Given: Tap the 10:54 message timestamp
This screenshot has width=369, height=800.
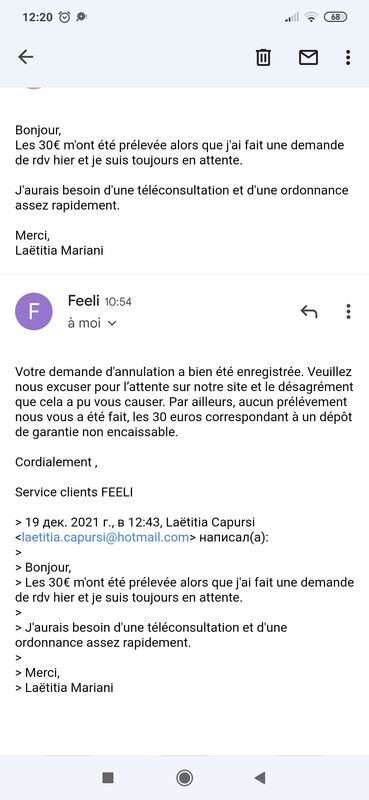Looking at the screenshot, I should click(118, 302).
